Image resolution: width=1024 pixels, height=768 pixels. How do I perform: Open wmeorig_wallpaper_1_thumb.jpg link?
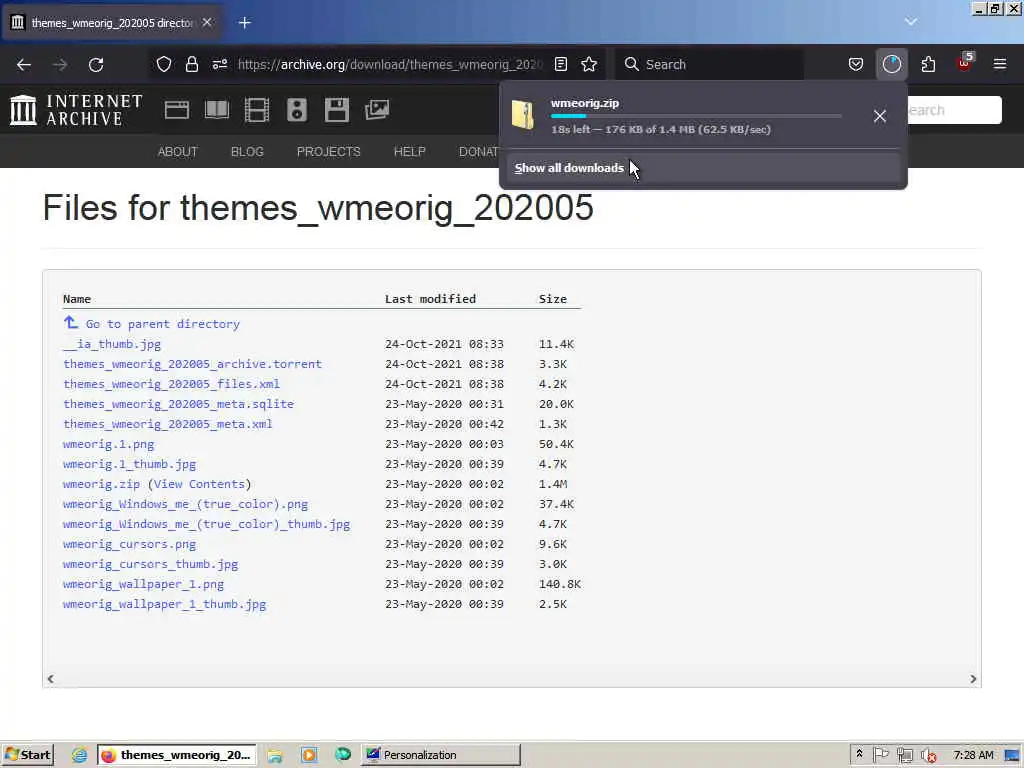(x=165, y=604)
